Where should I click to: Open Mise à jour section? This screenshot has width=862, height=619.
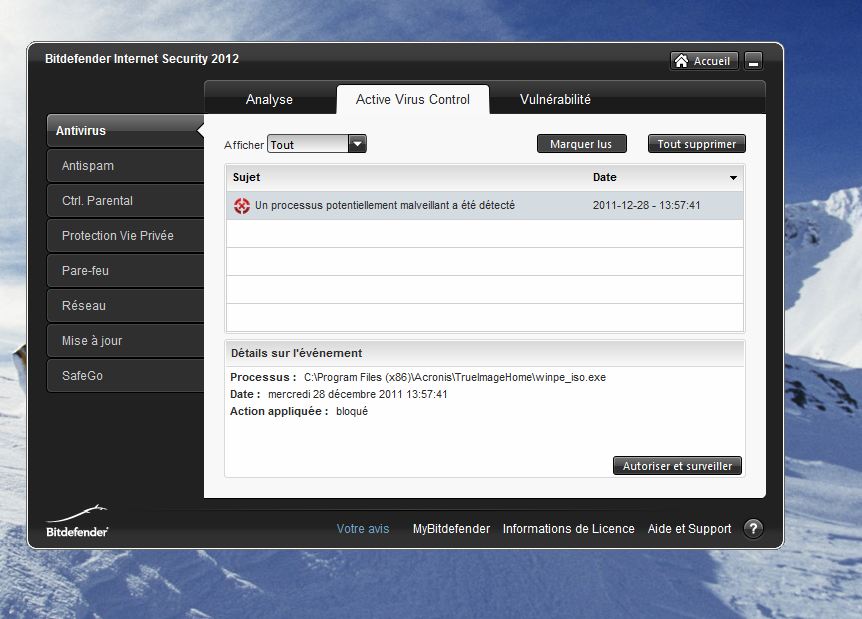click(x=125, y=341)
